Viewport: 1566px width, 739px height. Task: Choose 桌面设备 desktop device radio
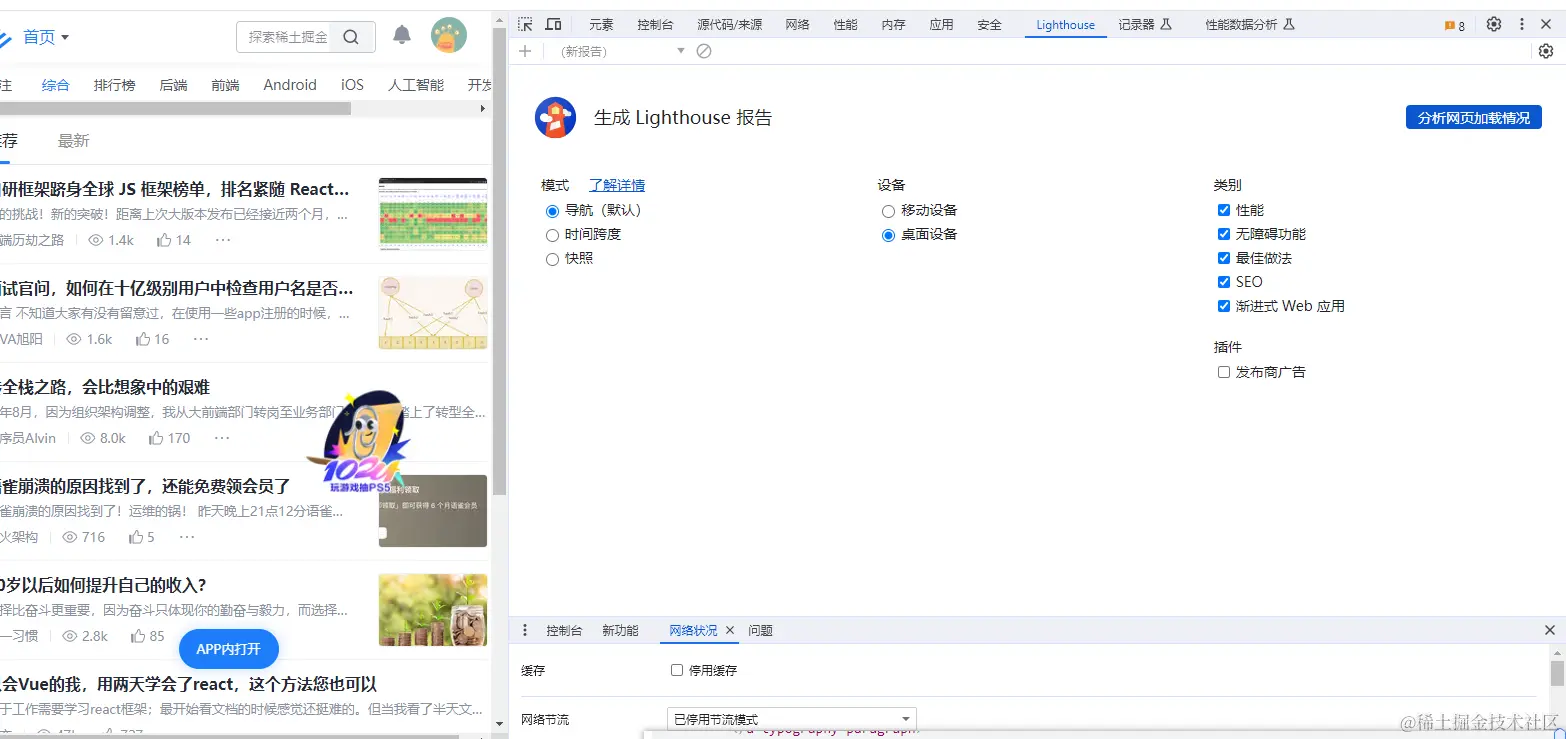click(888, 235)
